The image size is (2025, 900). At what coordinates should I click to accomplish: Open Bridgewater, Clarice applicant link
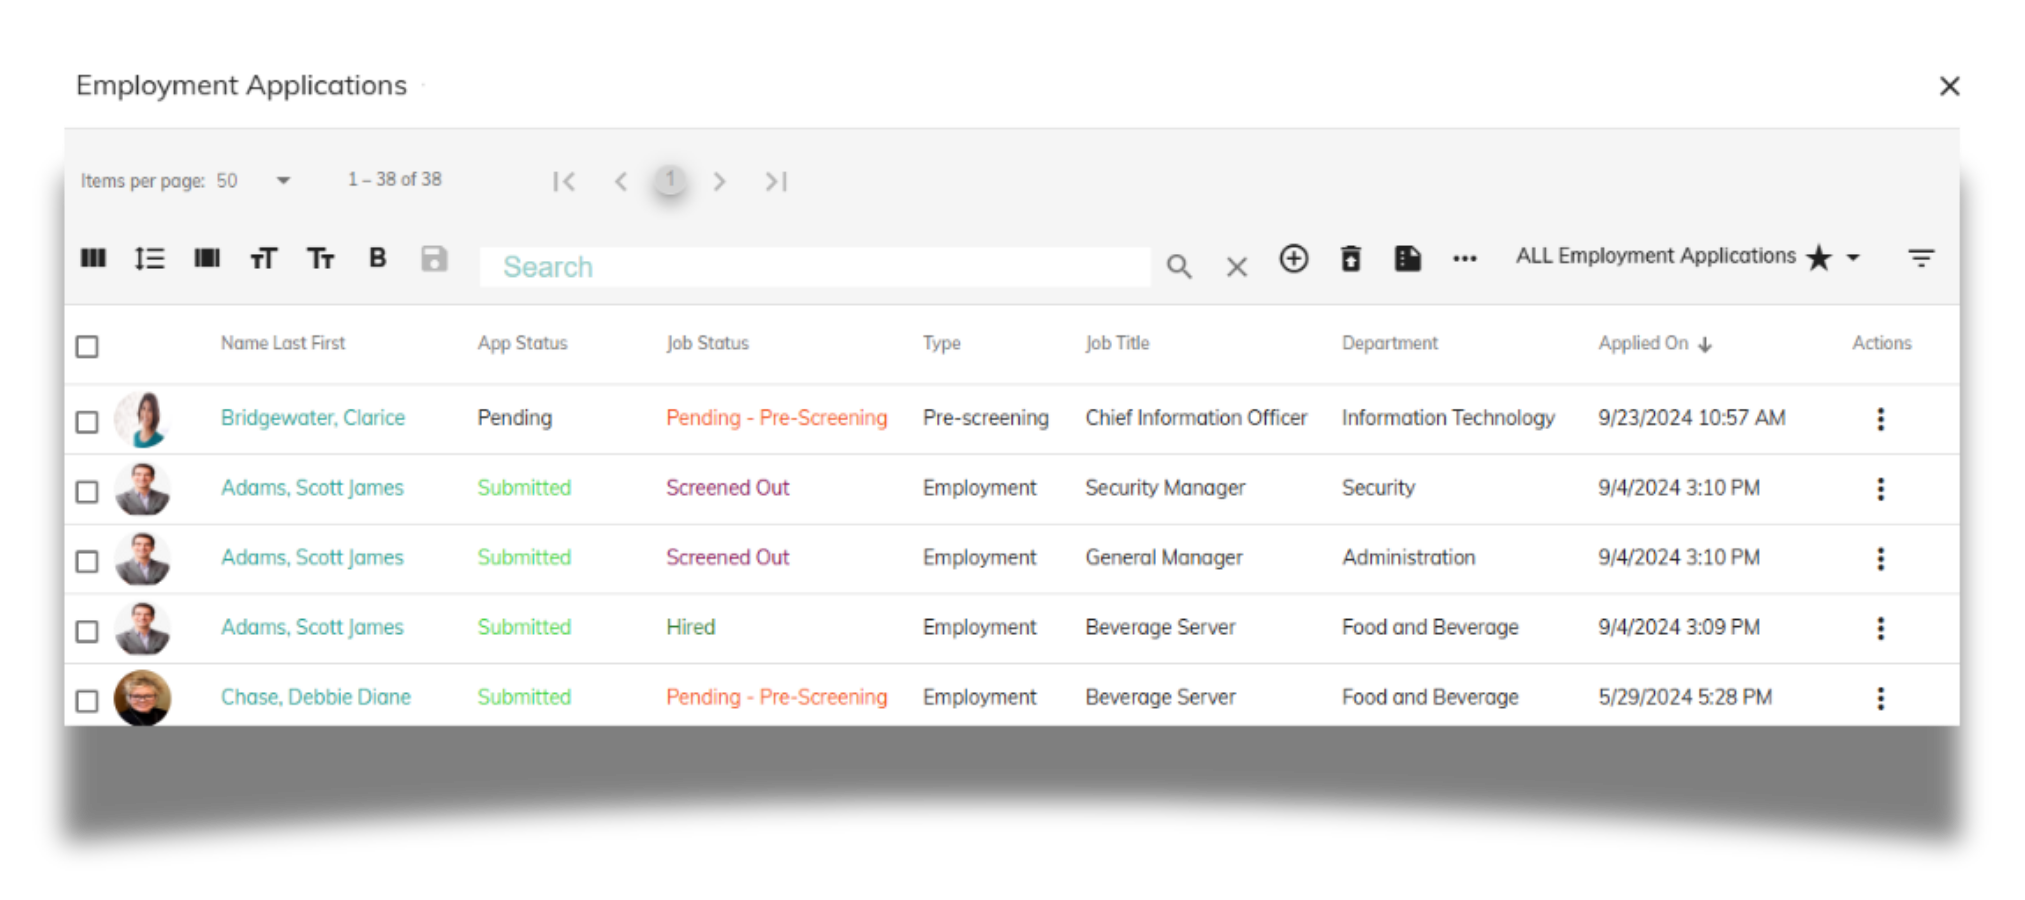[x=312, y=418]
